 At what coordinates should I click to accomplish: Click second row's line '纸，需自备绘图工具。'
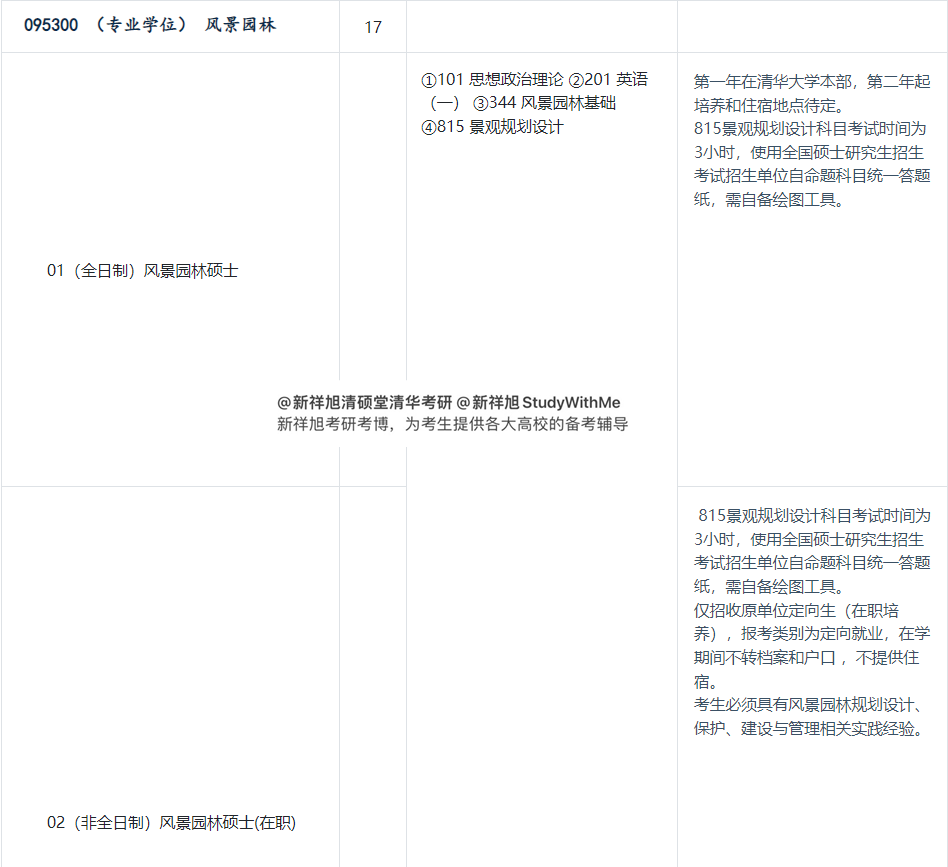[x=768, y=586]
